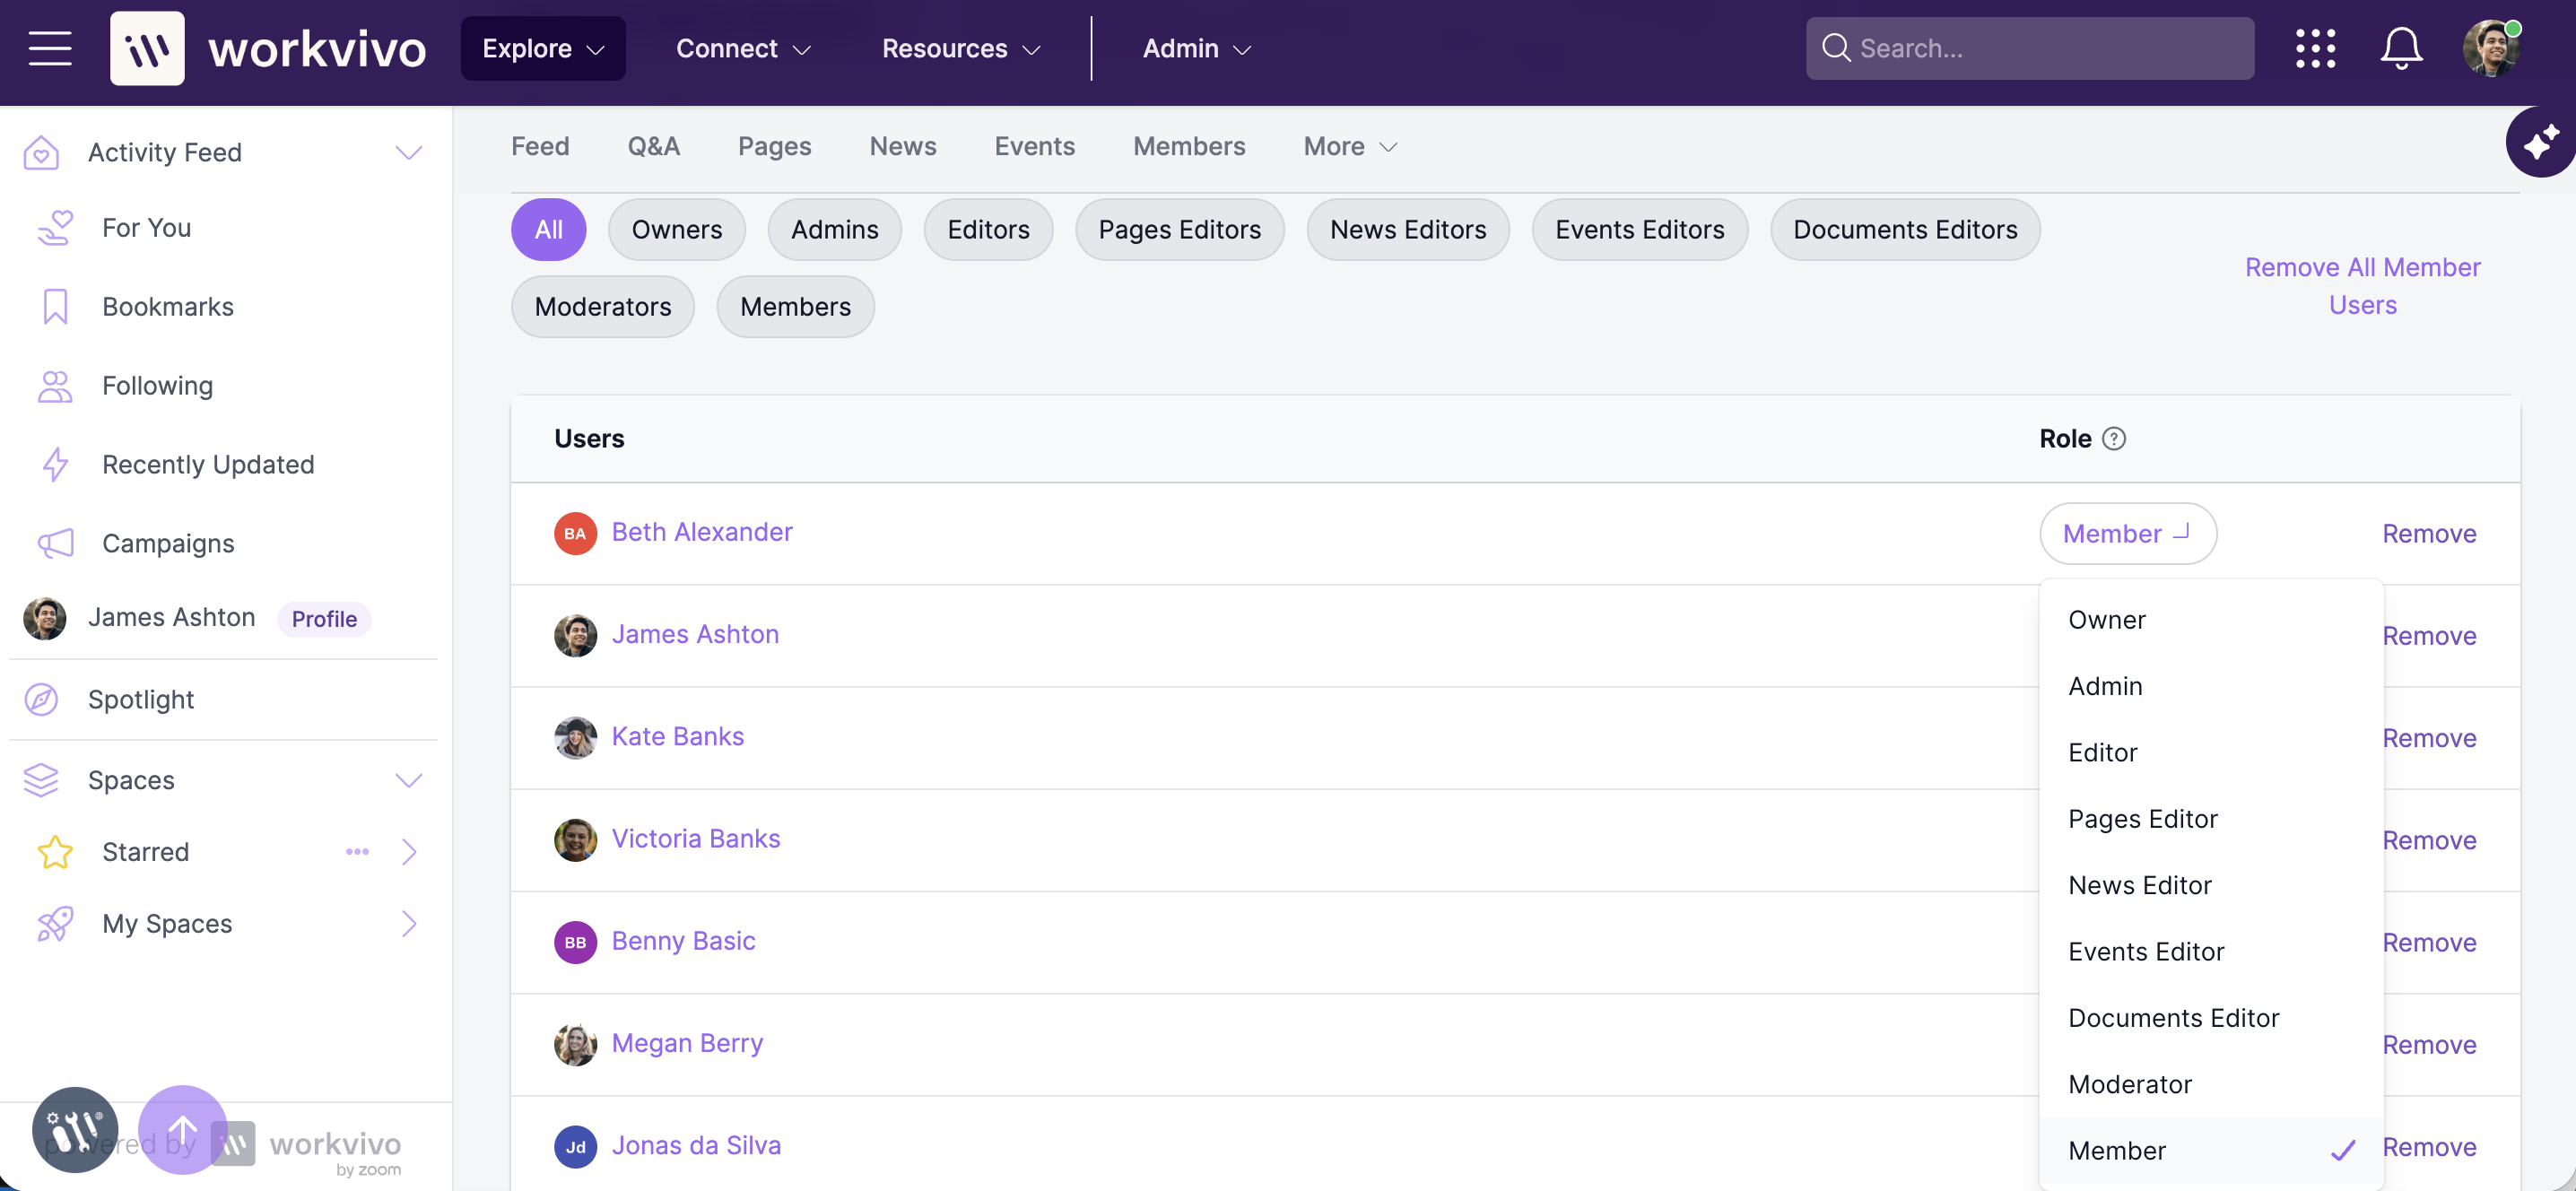The width and height of the screenshot is (2576, 1191).
Task: Open the user profile avatar menu
Action: [x=2490, y=48]
